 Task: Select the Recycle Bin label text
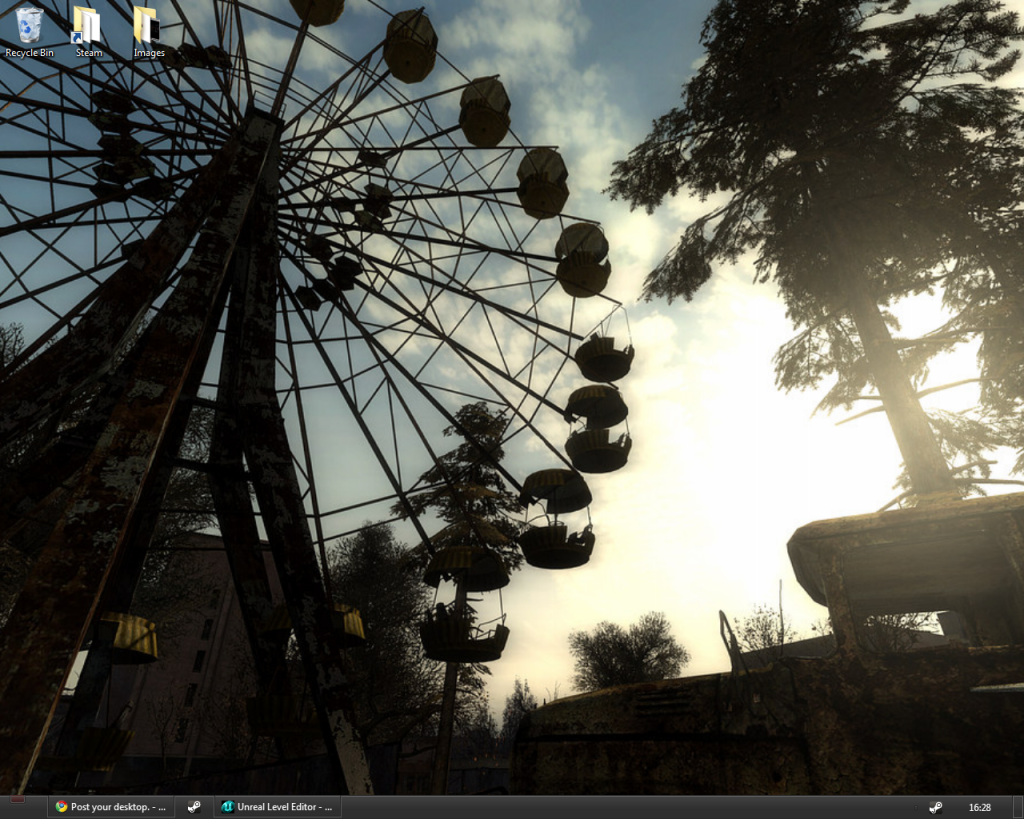click(29, 52)
